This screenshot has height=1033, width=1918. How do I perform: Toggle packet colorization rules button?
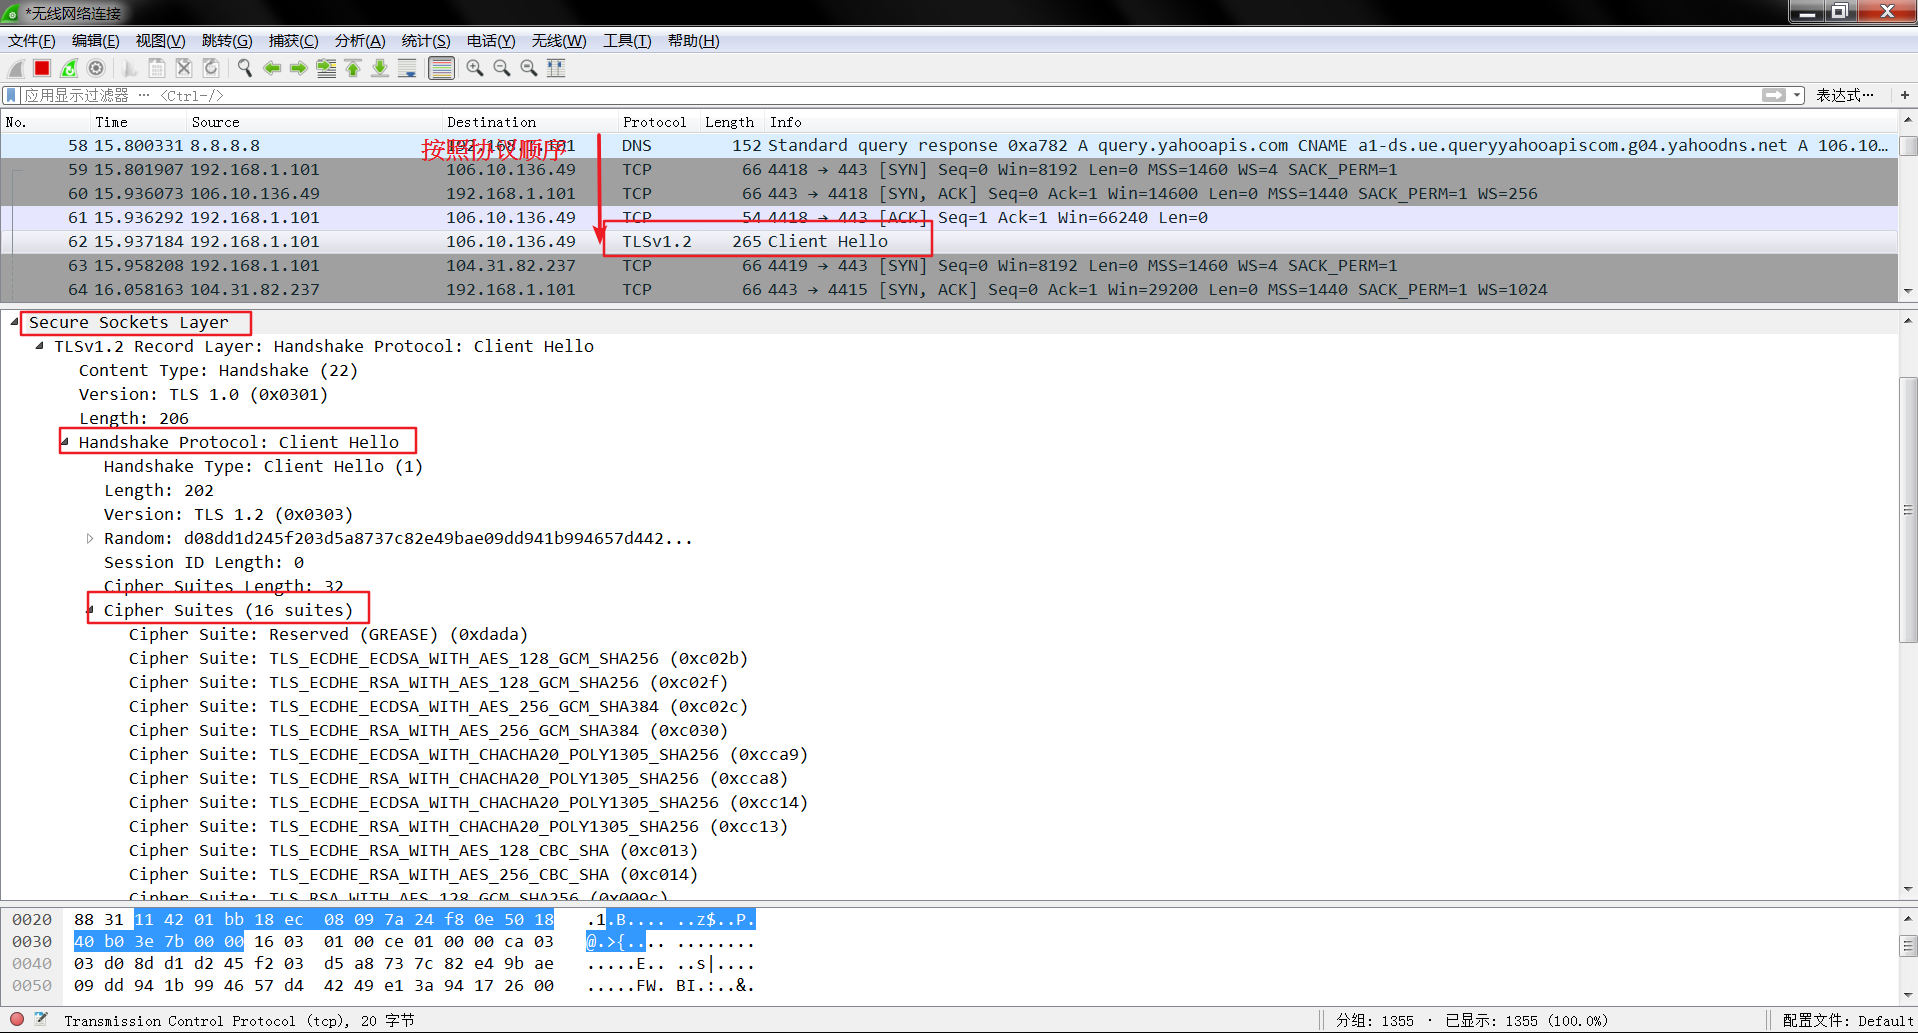pyautogui.click(x=441, y=68)
